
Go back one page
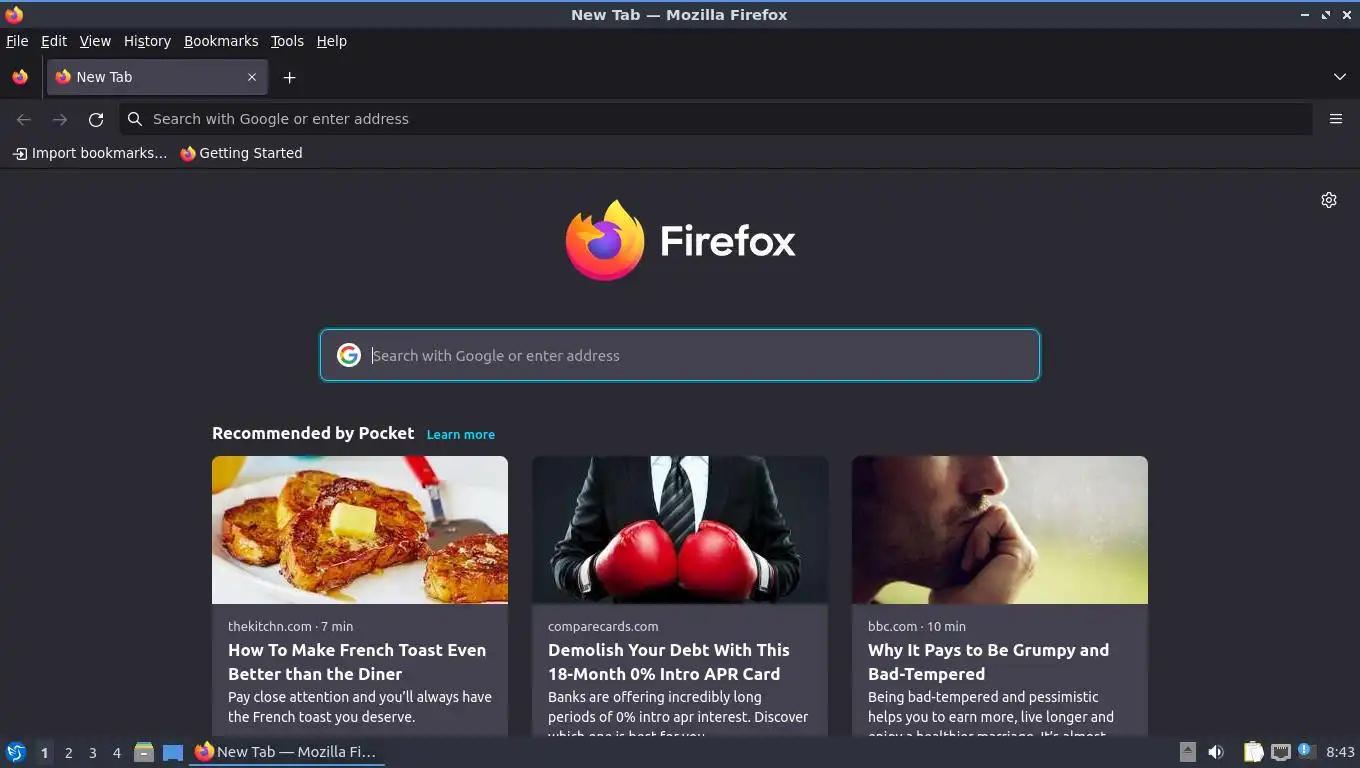click(x=24, y=119)
